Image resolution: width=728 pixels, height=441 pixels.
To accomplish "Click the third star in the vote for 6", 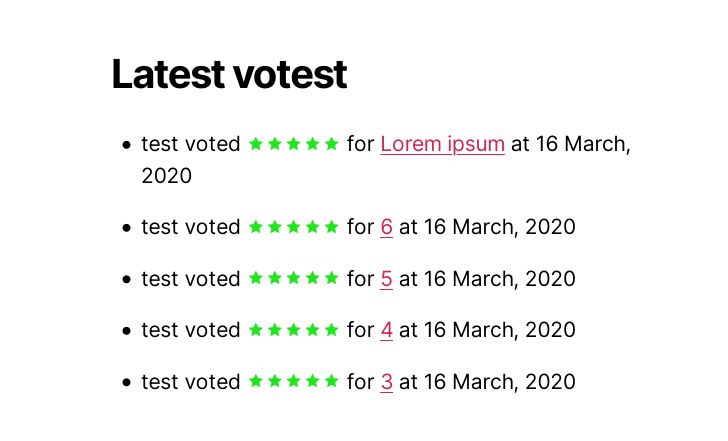I will coord(293,227).
